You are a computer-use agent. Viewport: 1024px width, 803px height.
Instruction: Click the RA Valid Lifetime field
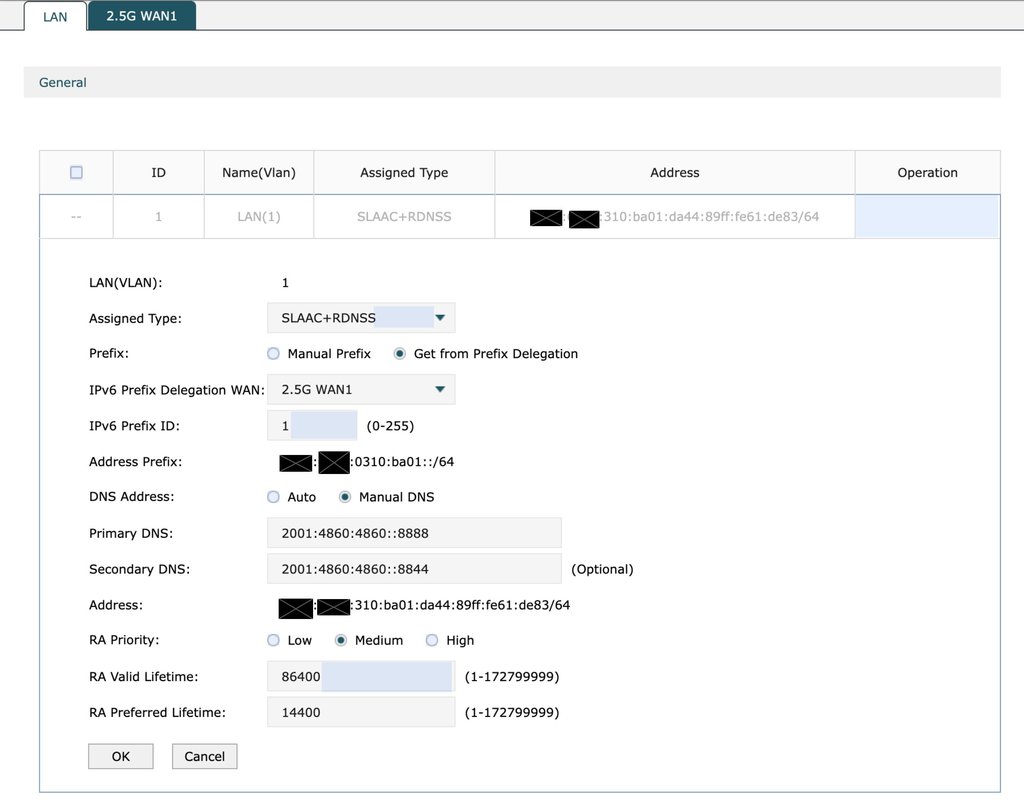pyautogui.click(x=360, y=677)
